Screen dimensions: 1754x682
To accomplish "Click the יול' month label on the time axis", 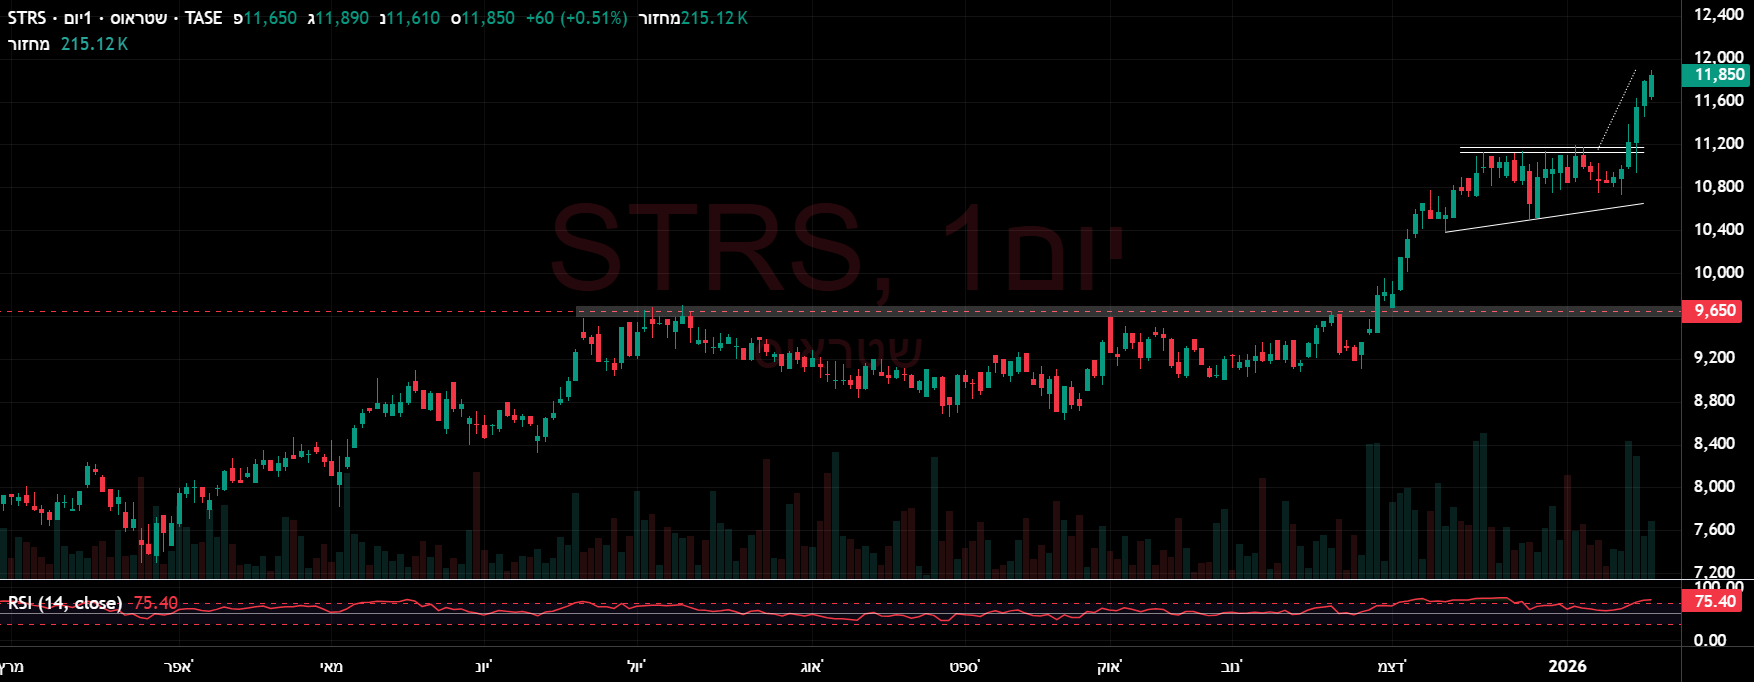I will tap(636, 666).
